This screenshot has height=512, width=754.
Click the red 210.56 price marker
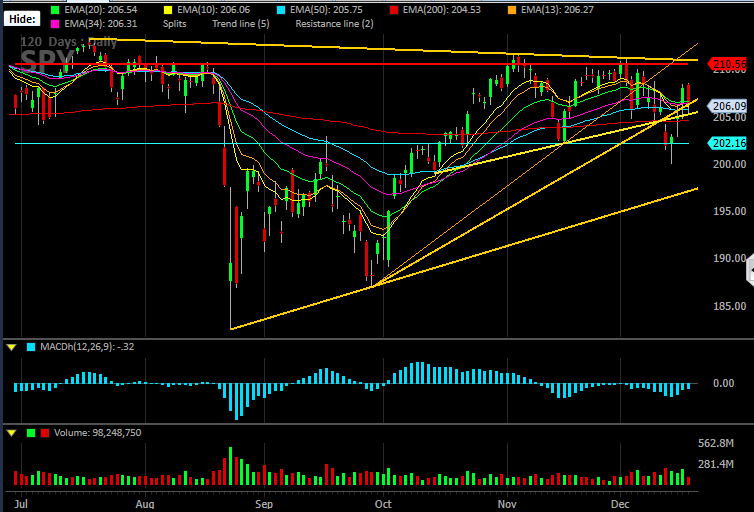[727, 63]
